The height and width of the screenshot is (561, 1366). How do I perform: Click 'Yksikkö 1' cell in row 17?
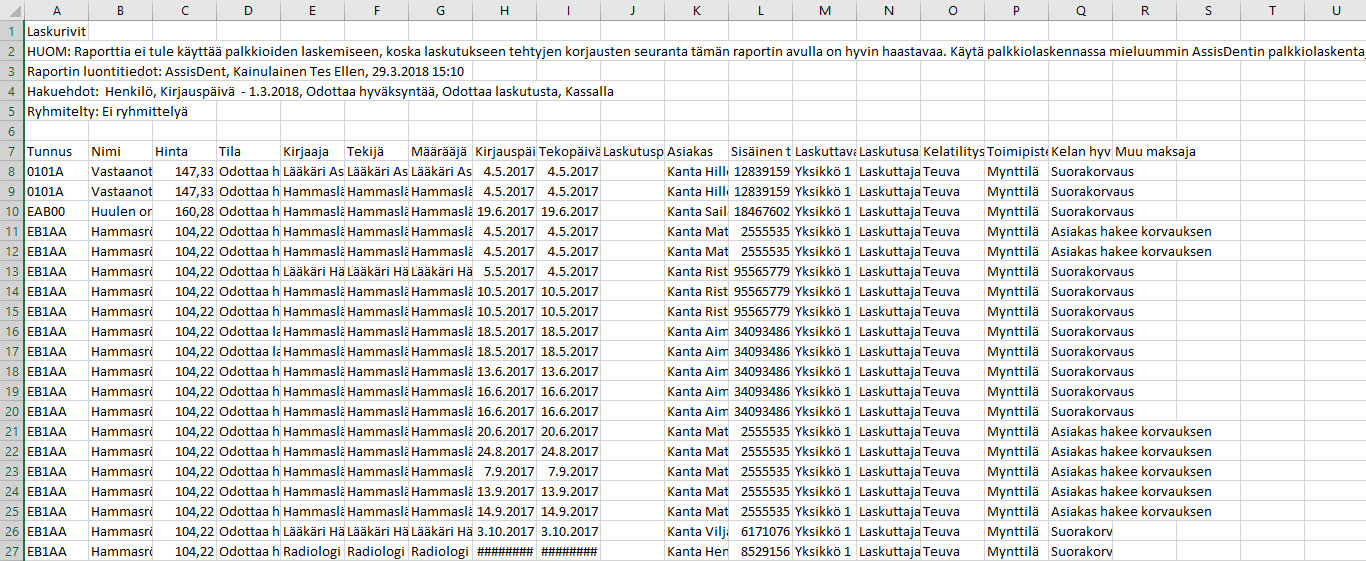coord(824,351)
